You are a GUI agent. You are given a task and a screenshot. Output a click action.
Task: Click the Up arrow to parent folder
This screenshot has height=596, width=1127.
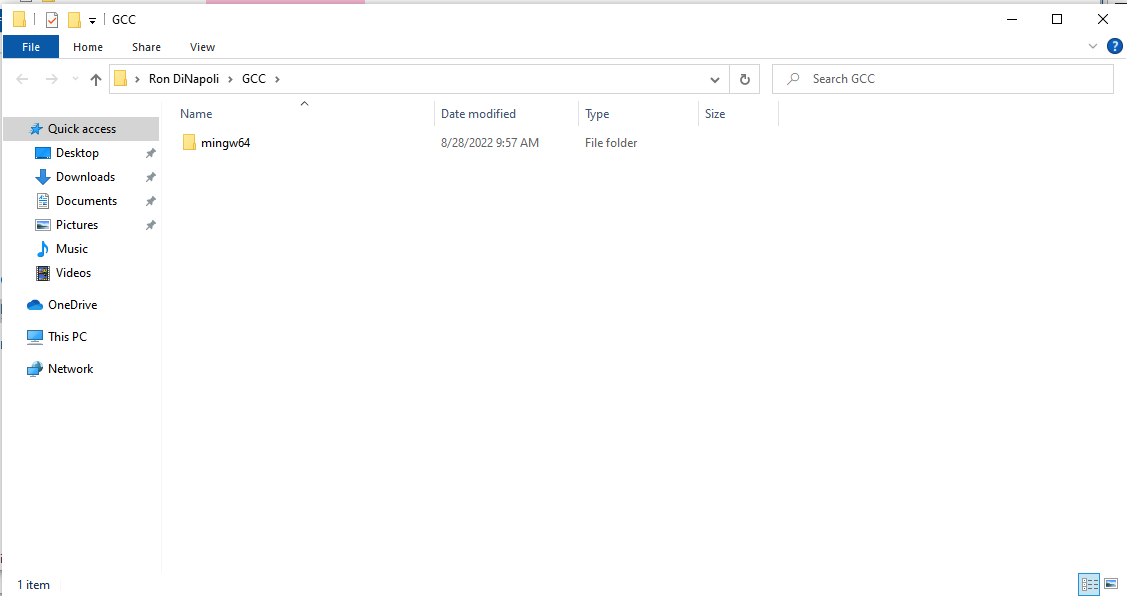click(x=96, y=79)
